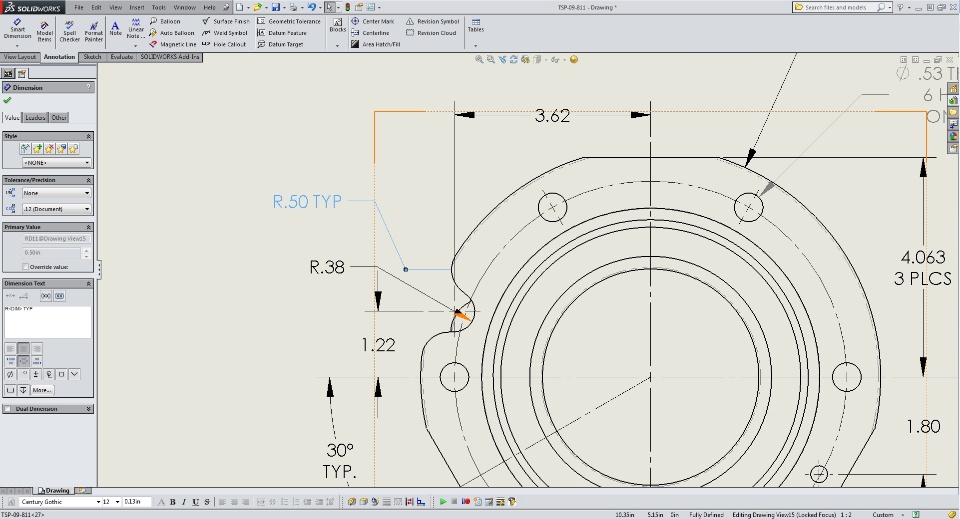Run the Spell Checker
This screenshot has width=960, height=519.
(69, 33)
